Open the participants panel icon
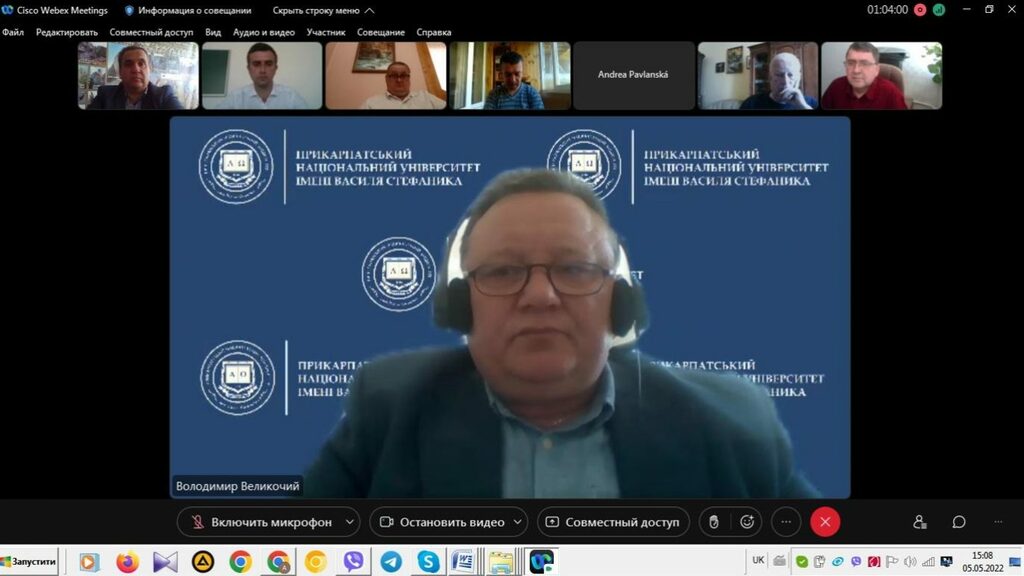This screenshot has height=576, width=1024. (920, 522)
